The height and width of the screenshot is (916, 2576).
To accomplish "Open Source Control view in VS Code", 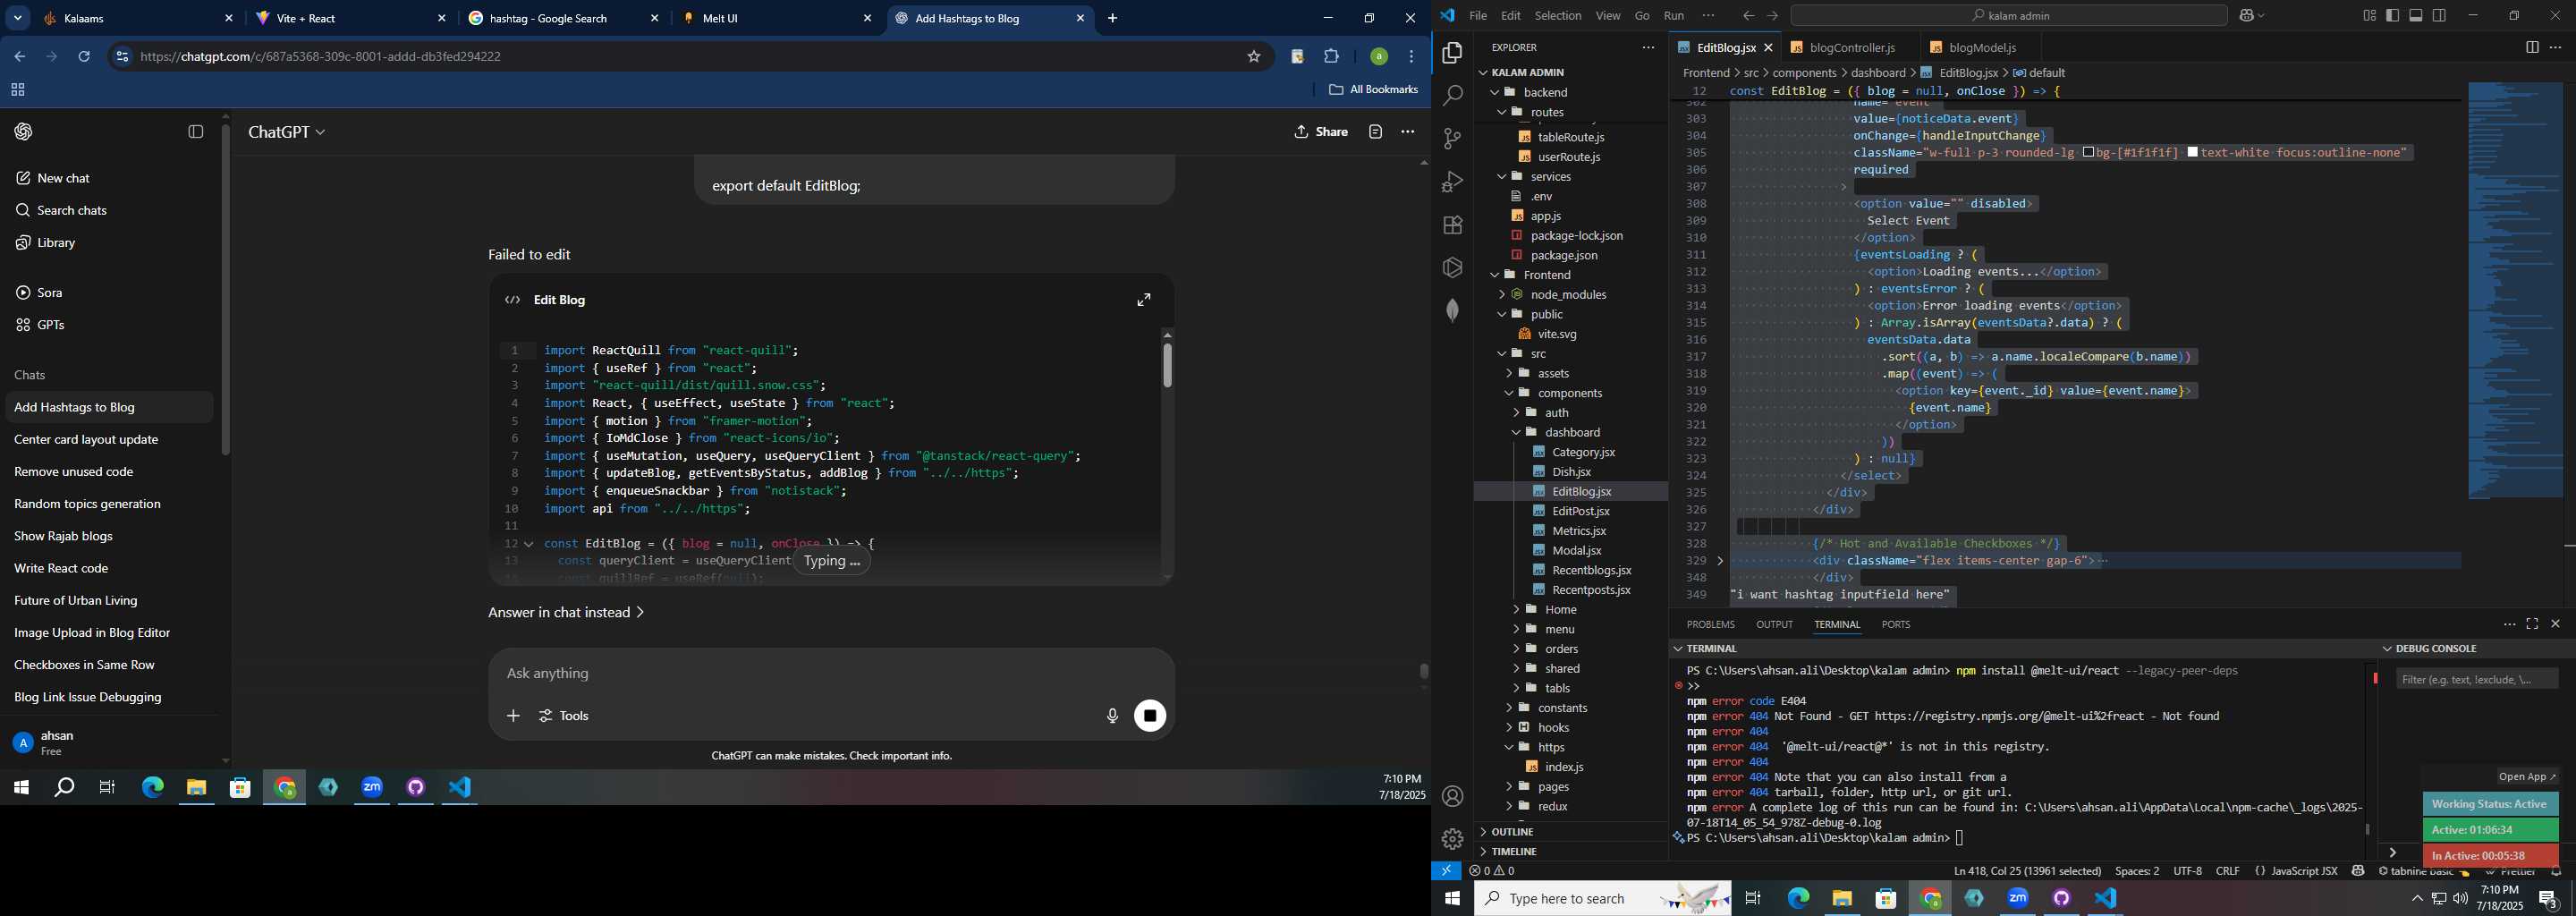I will tap(1452, 139).
